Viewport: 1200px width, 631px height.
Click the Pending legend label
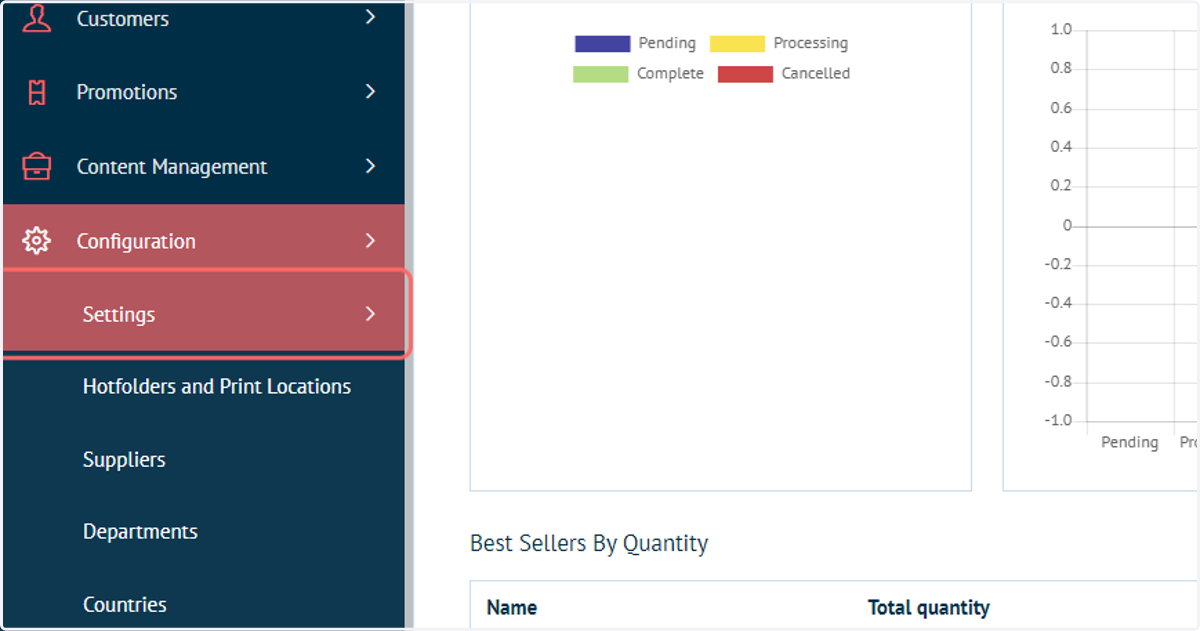pyautogui.click(x=667, y=43)
